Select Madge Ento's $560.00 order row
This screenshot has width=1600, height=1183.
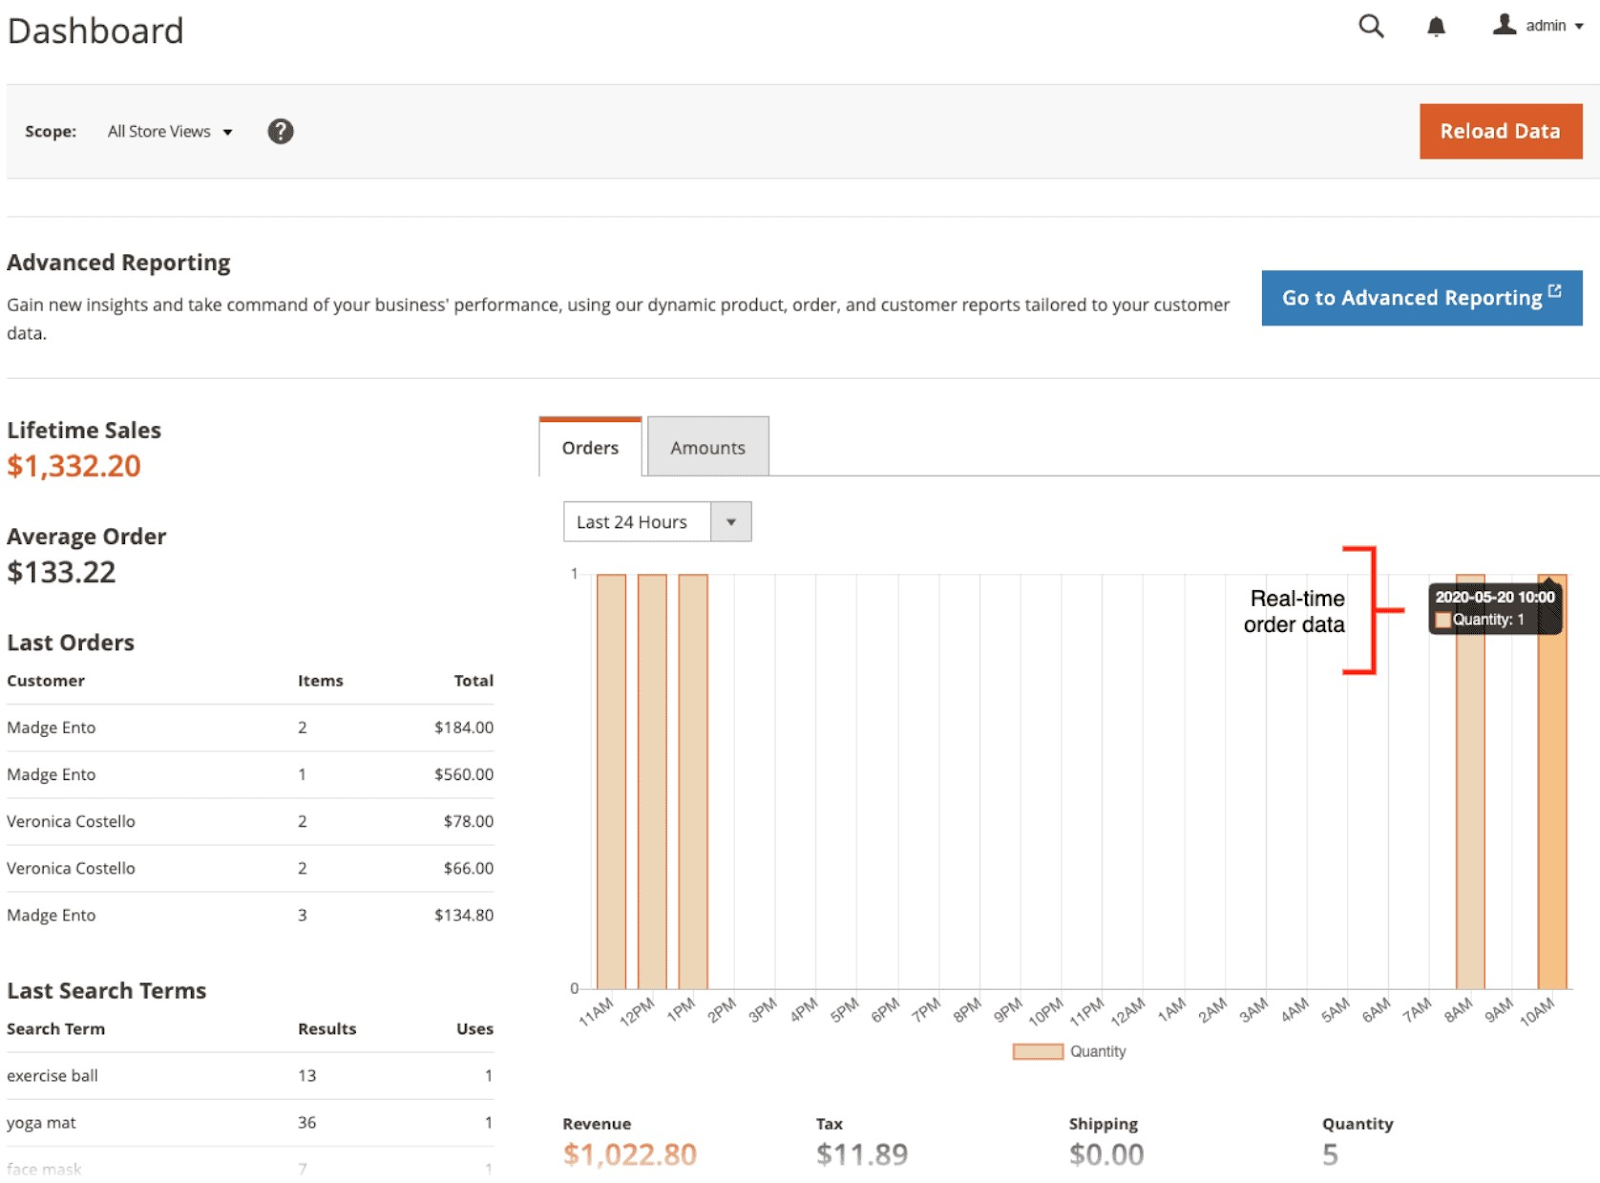[x=250, y=774]
